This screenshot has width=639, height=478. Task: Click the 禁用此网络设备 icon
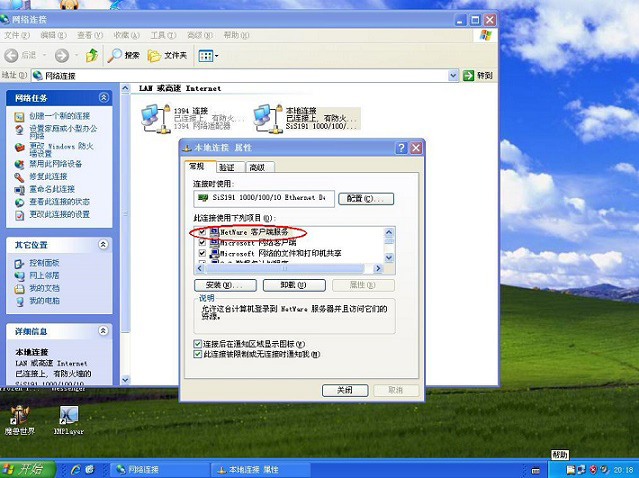click(19, 164)
